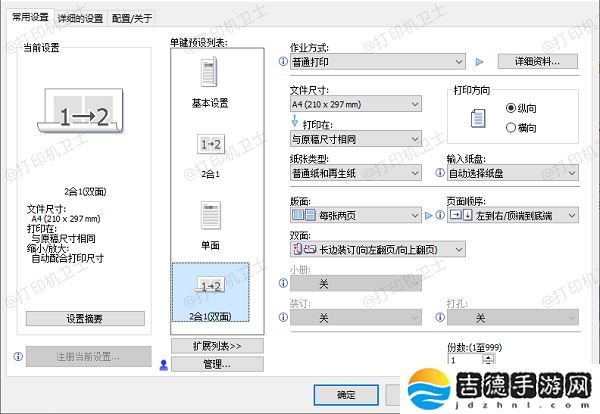Click info icon beside 注册当前设置

(18, 356)
